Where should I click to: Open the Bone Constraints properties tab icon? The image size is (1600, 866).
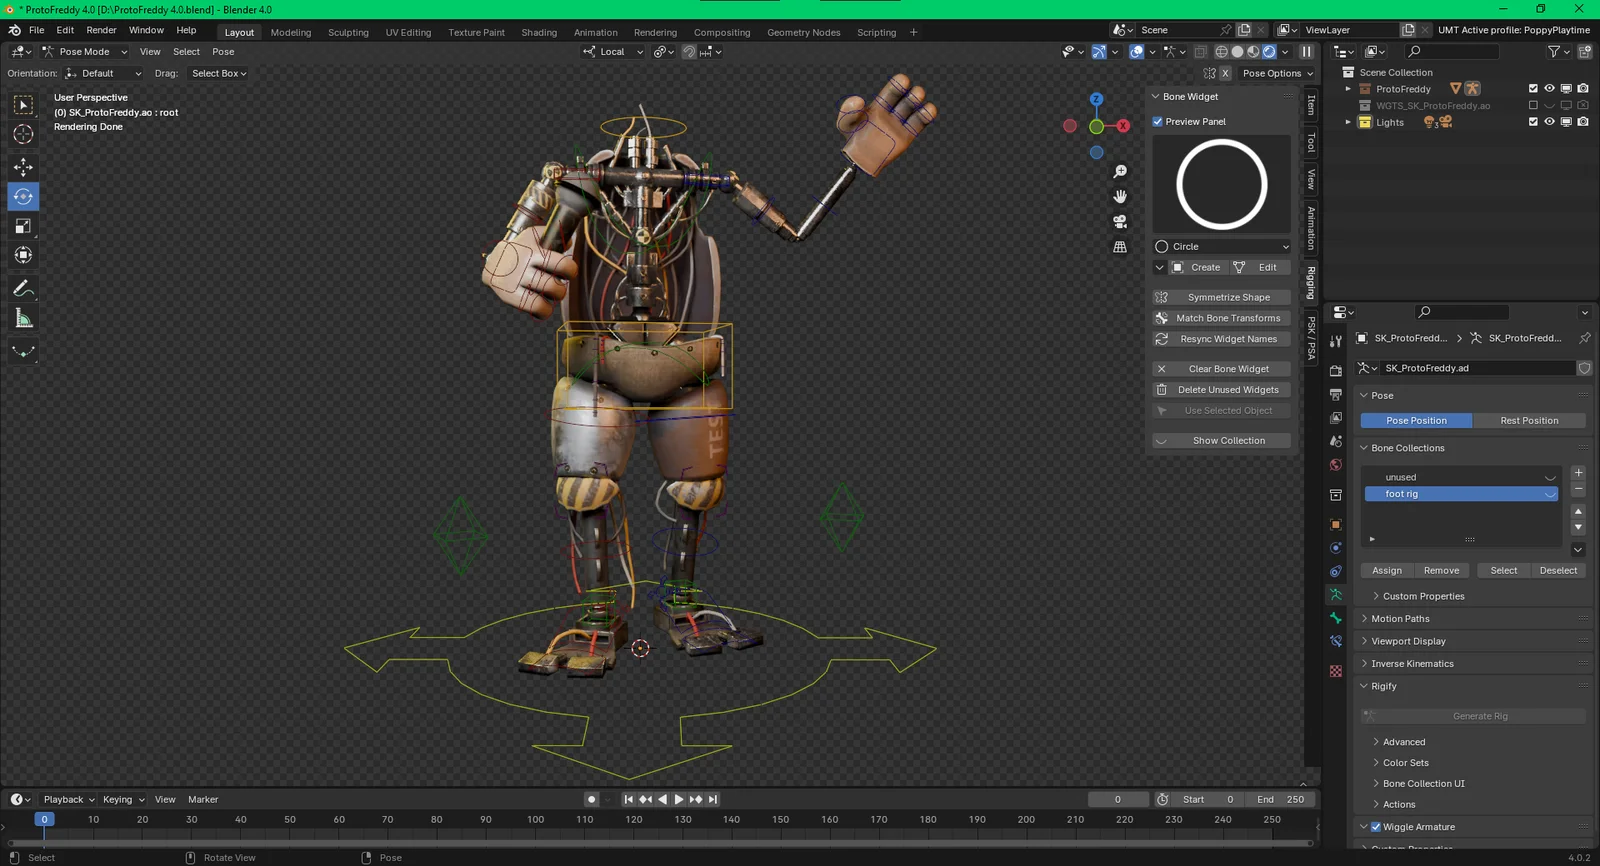pyautogui.click(x=1336, y=641)
